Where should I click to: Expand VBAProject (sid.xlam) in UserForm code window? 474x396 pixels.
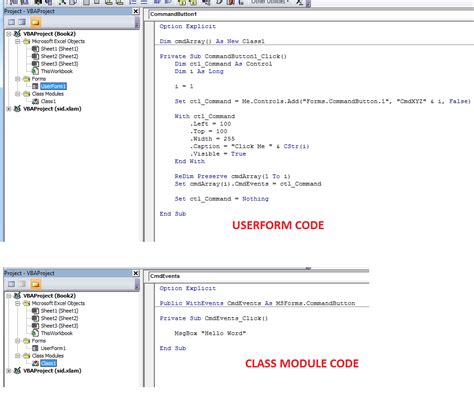pos(9,109)
